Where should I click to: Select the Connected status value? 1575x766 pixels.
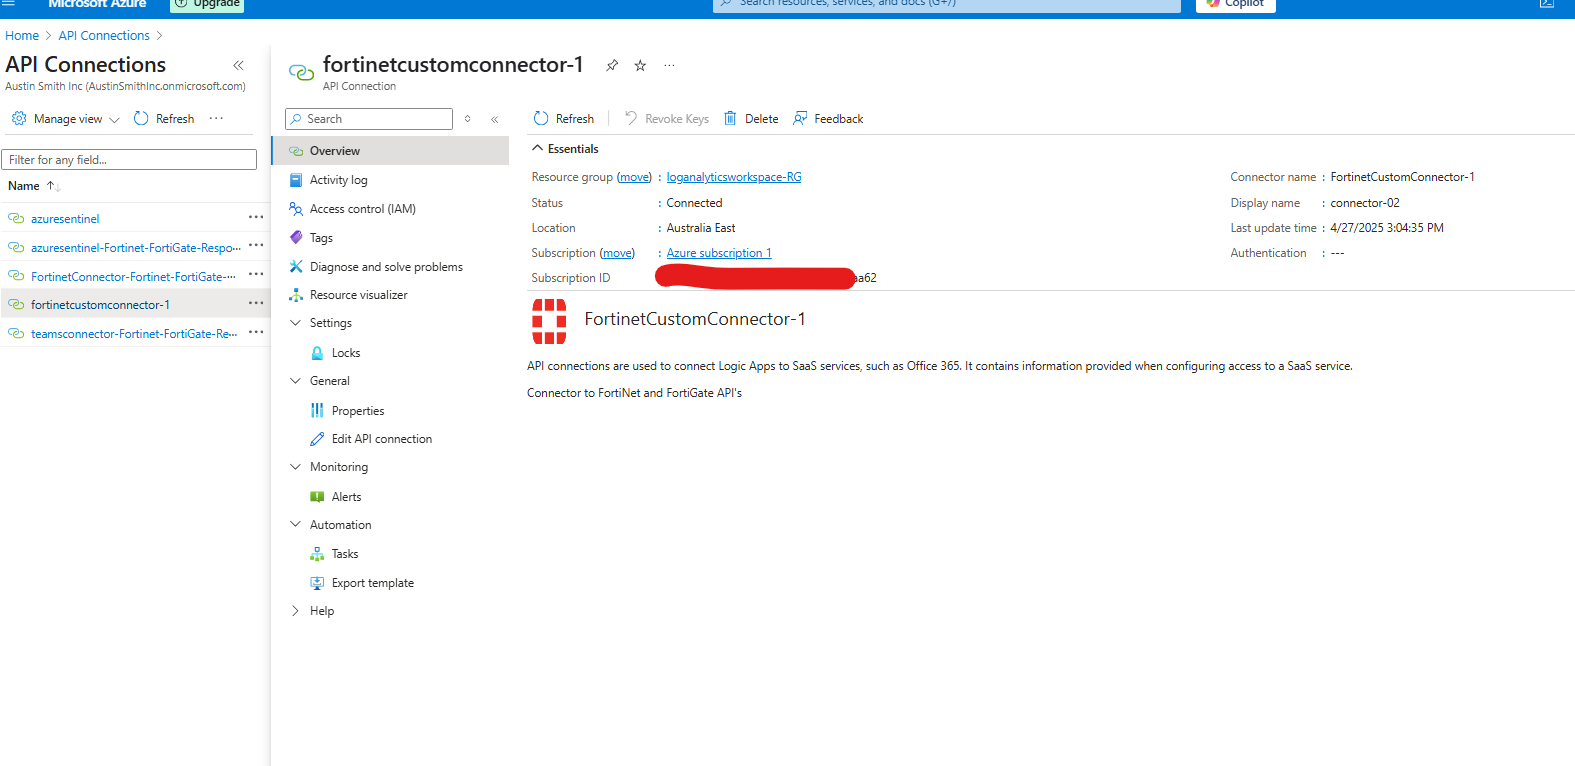tap(694, 203)
